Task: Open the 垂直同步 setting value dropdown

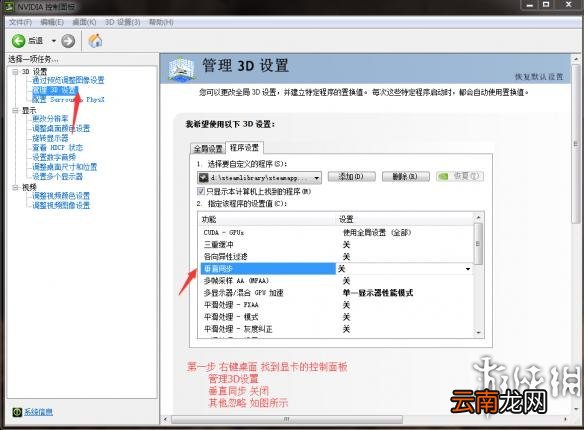Action: [468, 269]
